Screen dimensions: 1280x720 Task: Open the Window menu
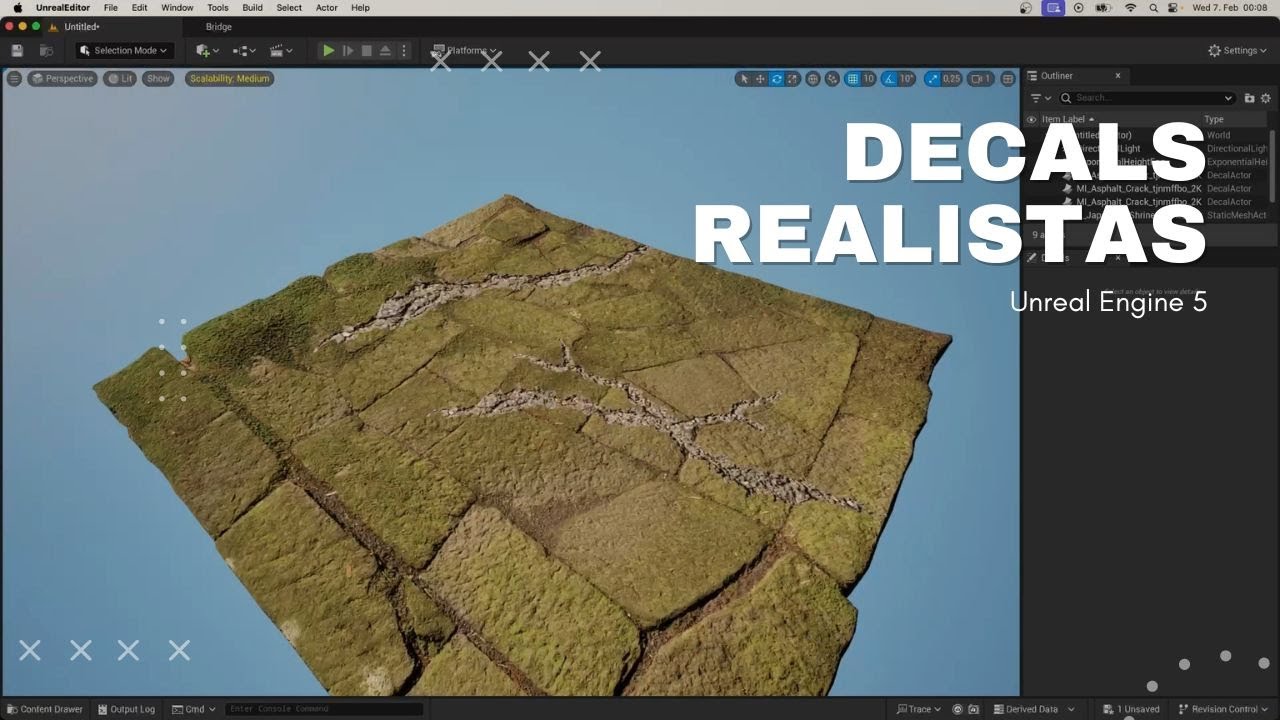coord(177,8)
